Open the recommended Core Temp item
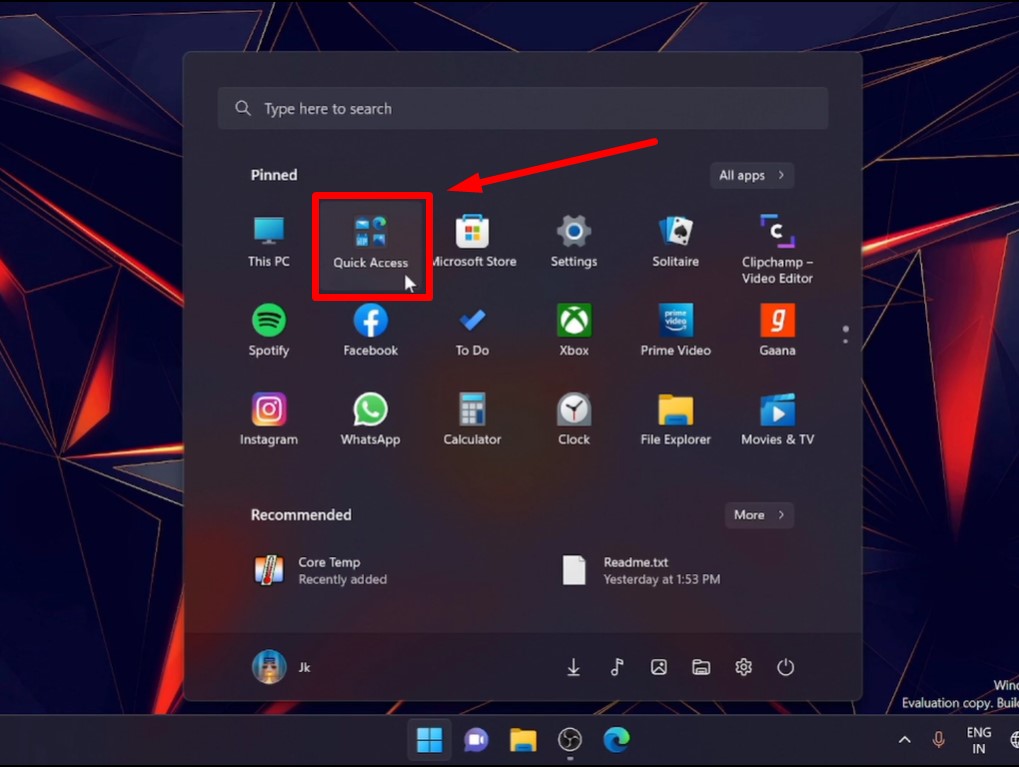The height and width of the screenshot is (767, 1019). point(321,571)
